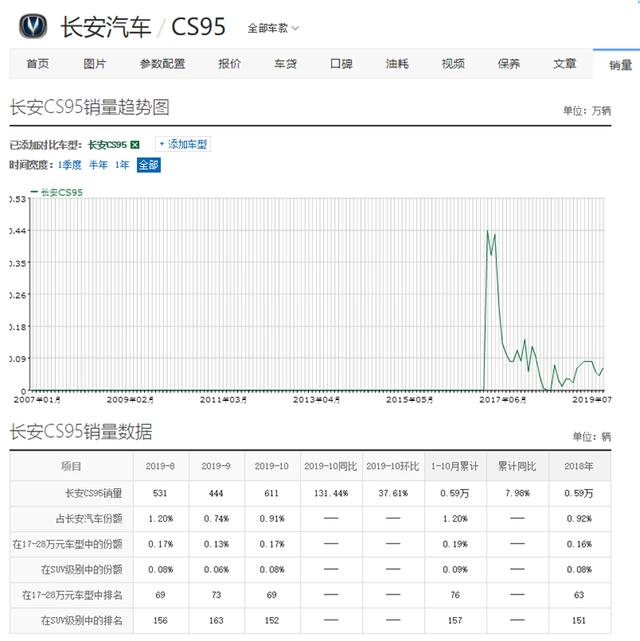Switch to the 图片 tab
The width and height of the screenshot is (640, 641).
tap(94, 64)
